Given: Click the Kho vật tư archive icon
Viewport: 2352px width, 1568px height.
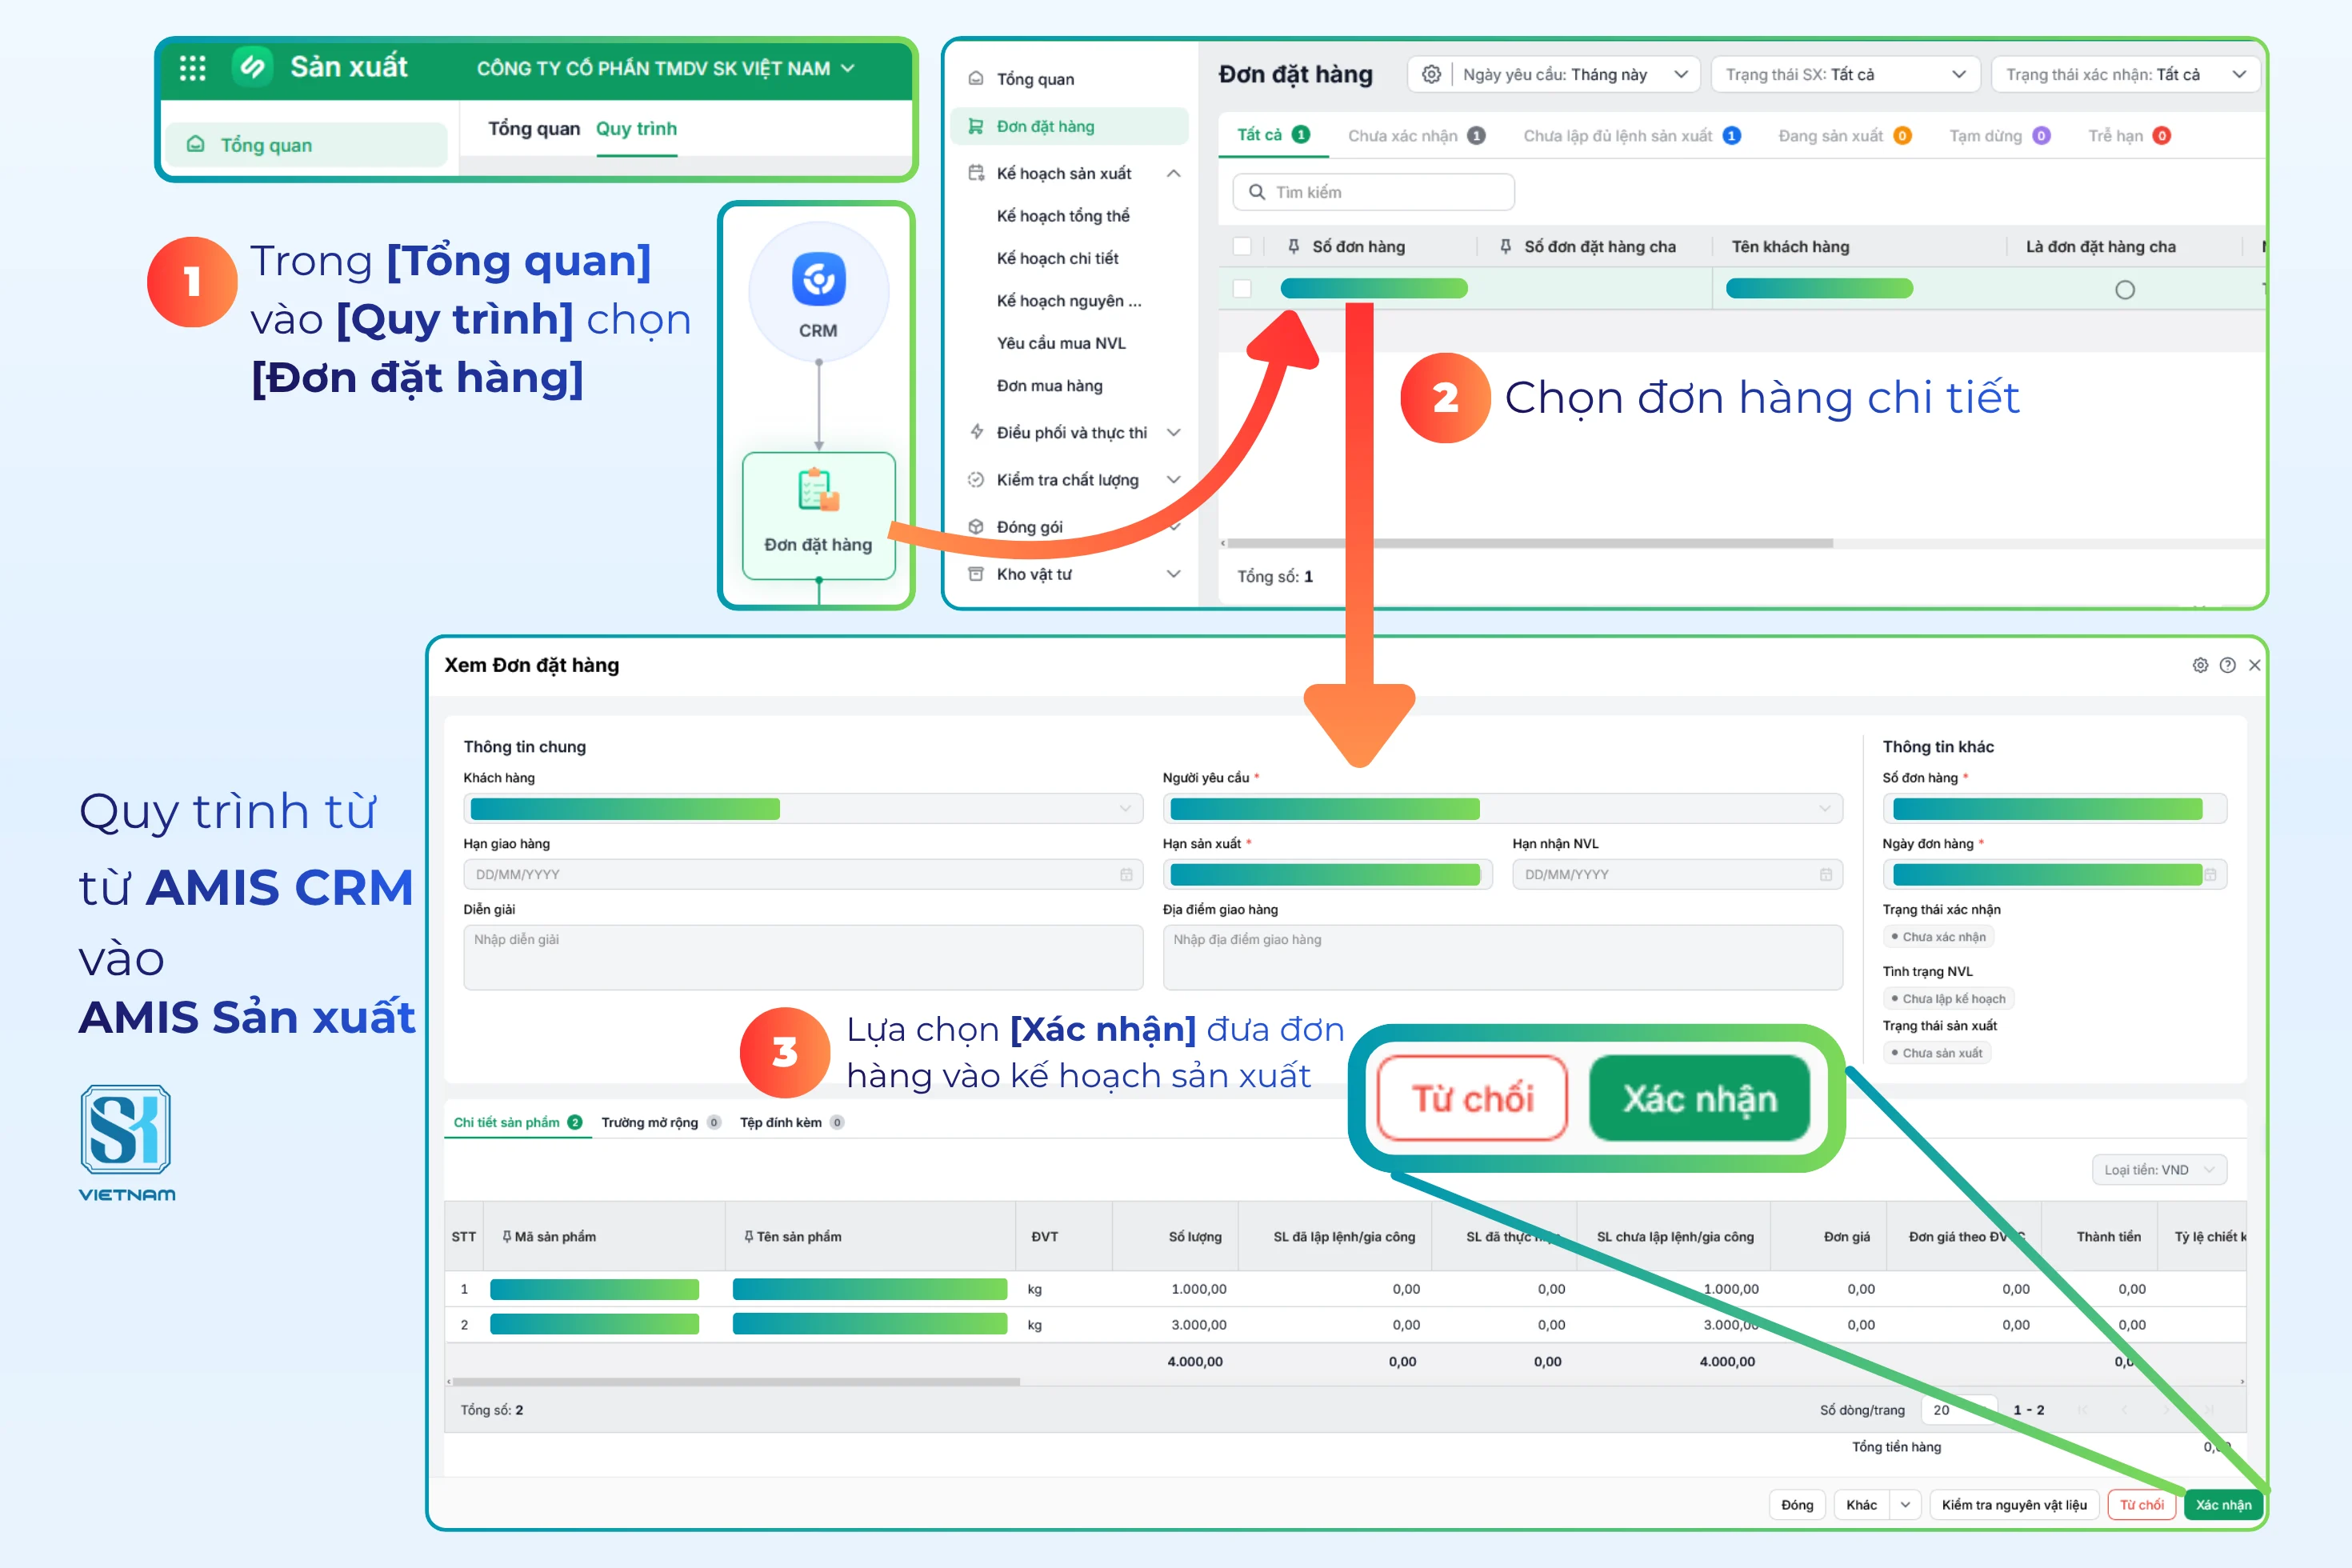Looking at the screenshot, I should pos(976,574).
